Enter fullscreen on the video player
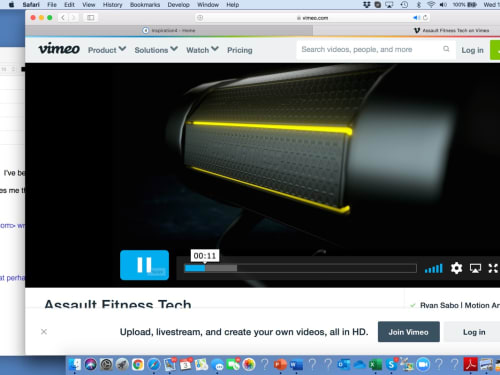This screenshot has height=375, width=500. [x=493, y=268]
